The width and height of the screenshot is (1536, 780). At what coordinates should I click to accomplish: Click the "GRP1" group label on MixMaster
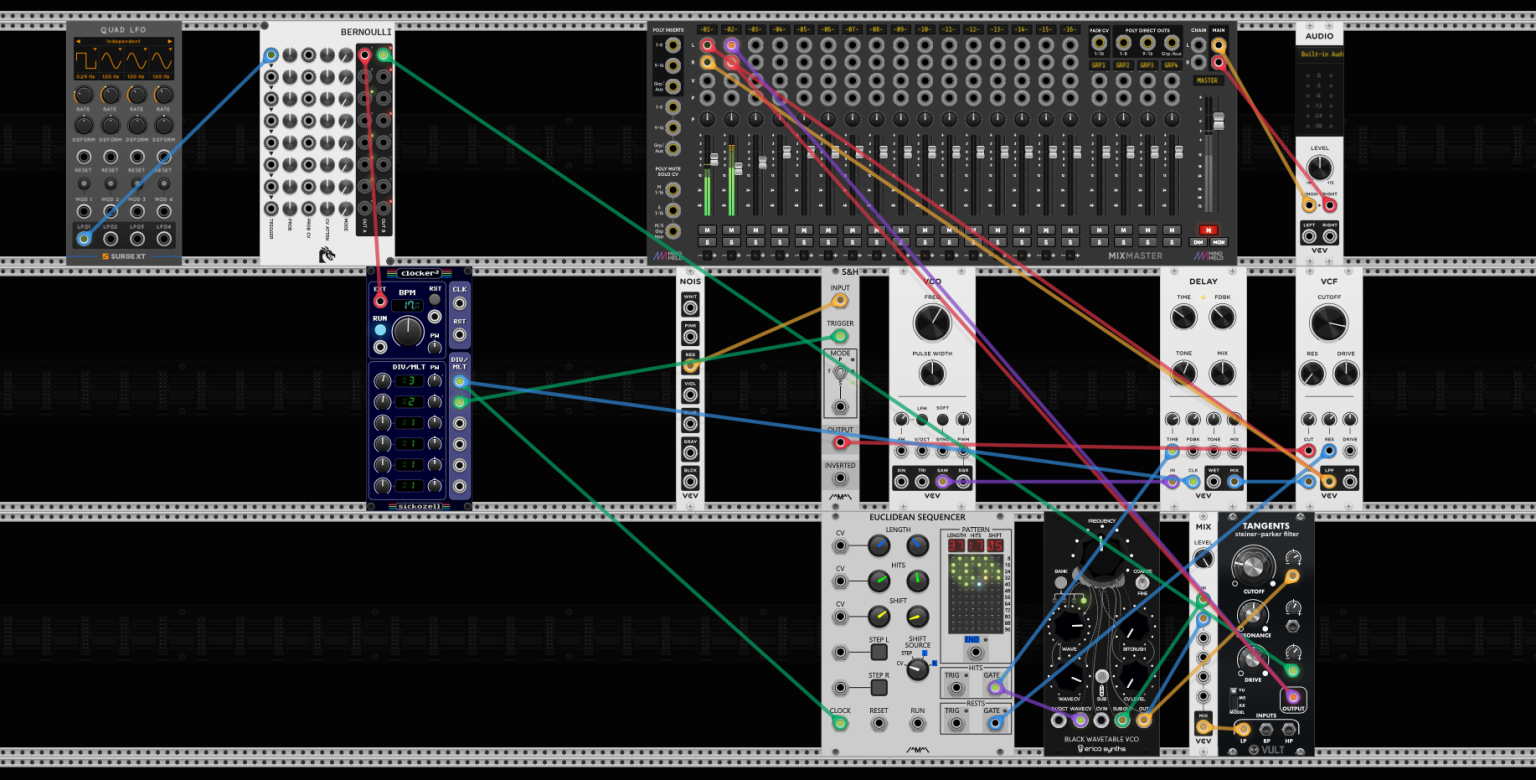tap(1099, 65)
